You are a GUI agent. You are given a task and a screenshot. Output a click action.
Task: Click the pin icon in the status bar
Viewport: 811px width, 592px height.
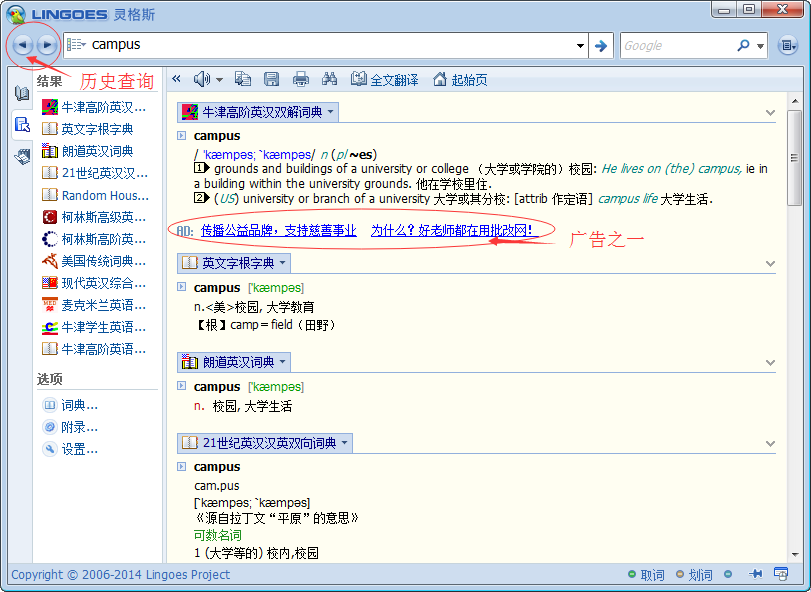[756, 573]
